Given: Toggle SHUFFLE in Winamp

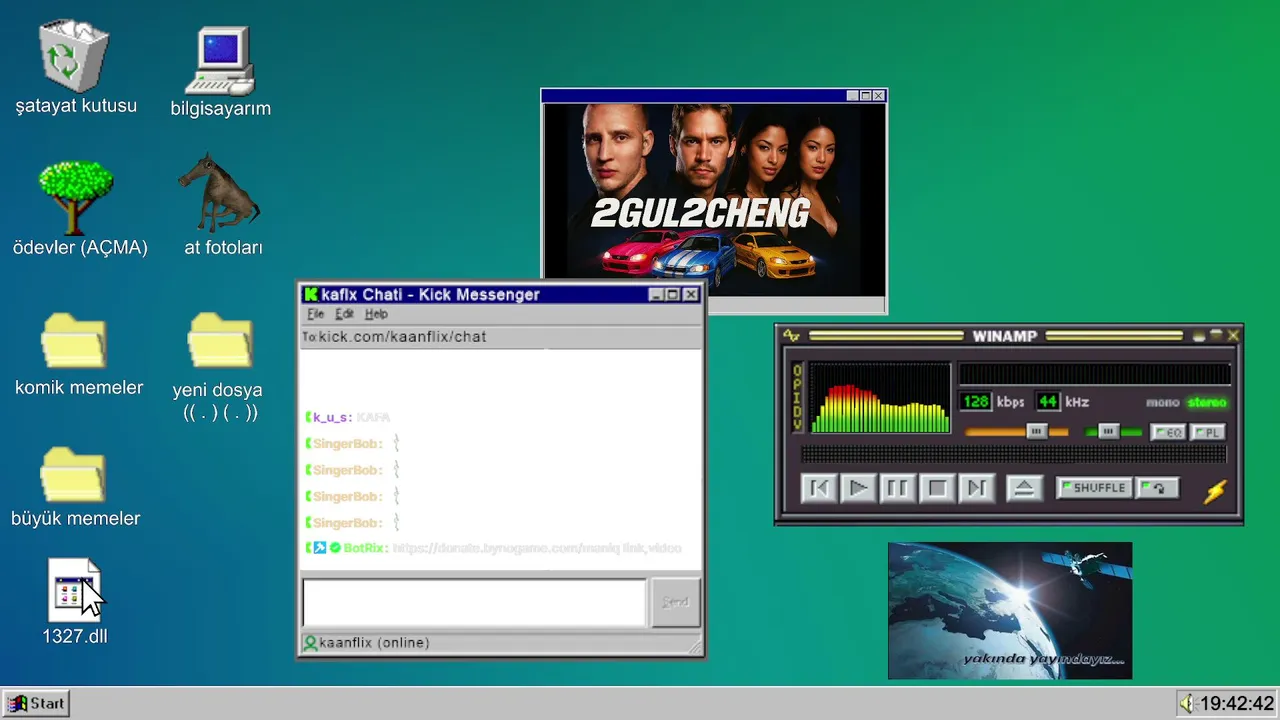Looking at the screenshot, I should [1094, 488].
